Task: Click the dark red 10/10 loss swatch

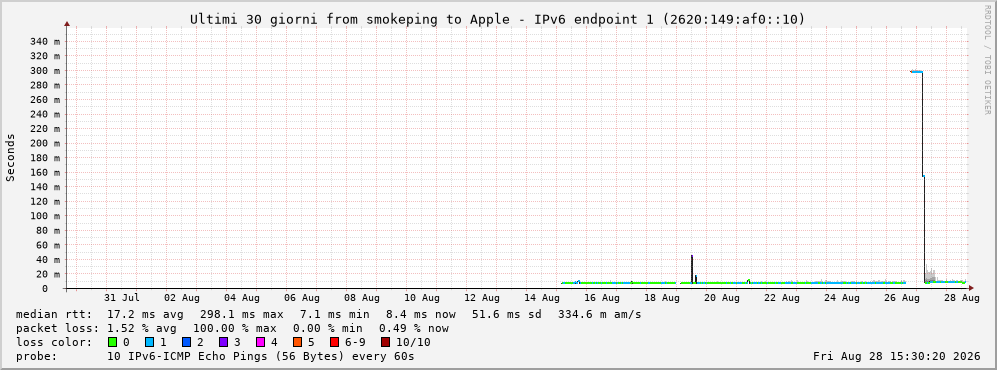Action: 386,342
